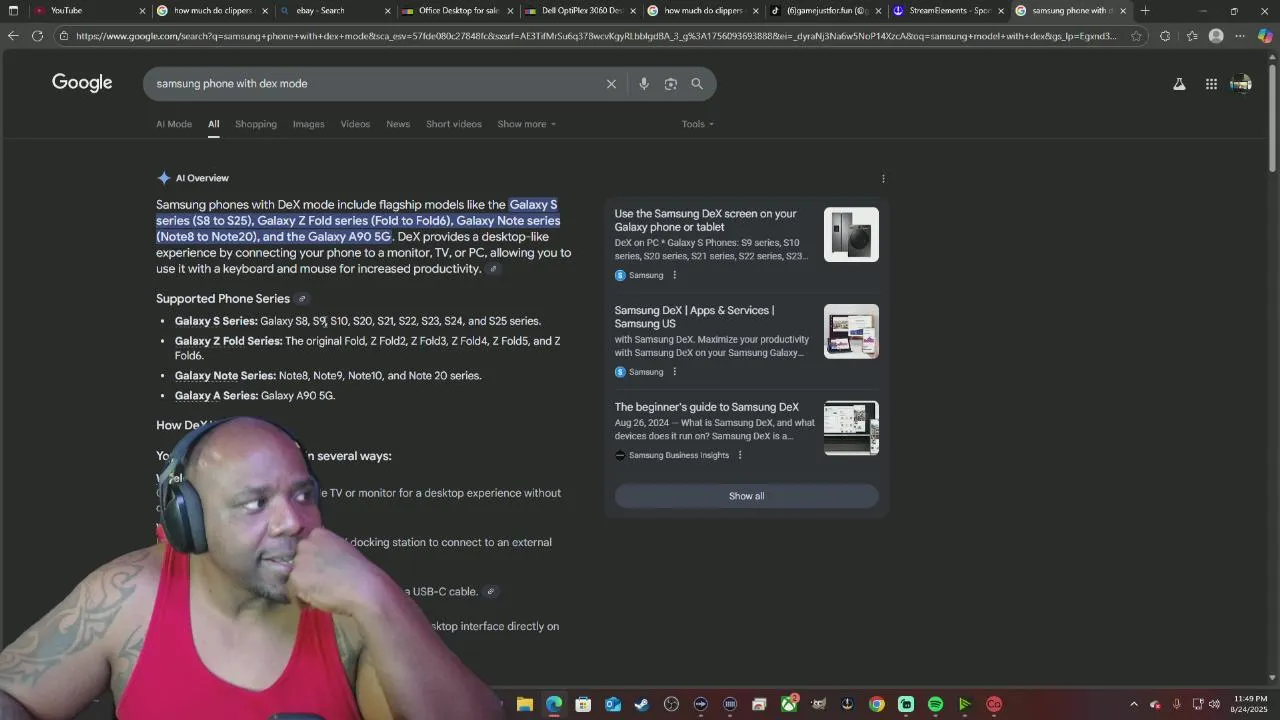The width and height of the screenshot is (1280, 720).
Task: Open AI Overview three-dot options
Action: click(x=883, y=179)
